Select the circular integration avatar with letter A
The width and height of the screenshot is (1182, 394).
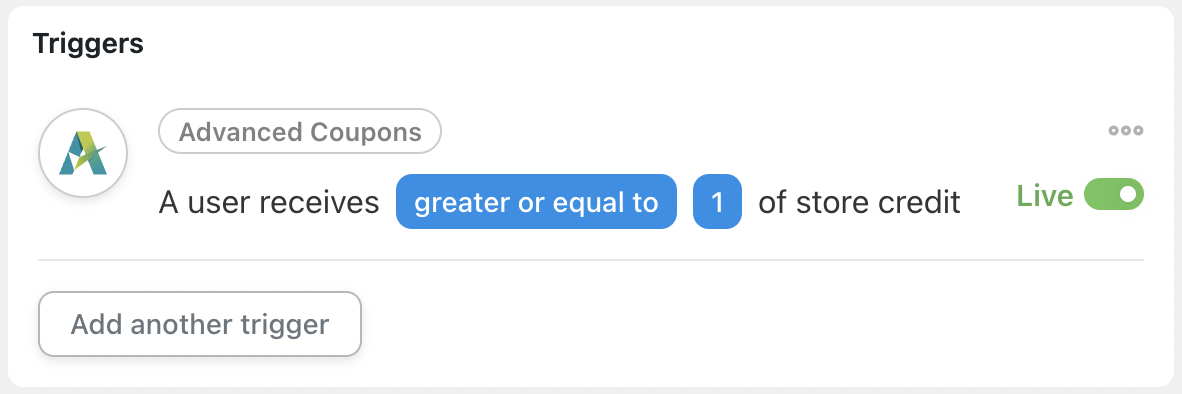click(83, 153)
